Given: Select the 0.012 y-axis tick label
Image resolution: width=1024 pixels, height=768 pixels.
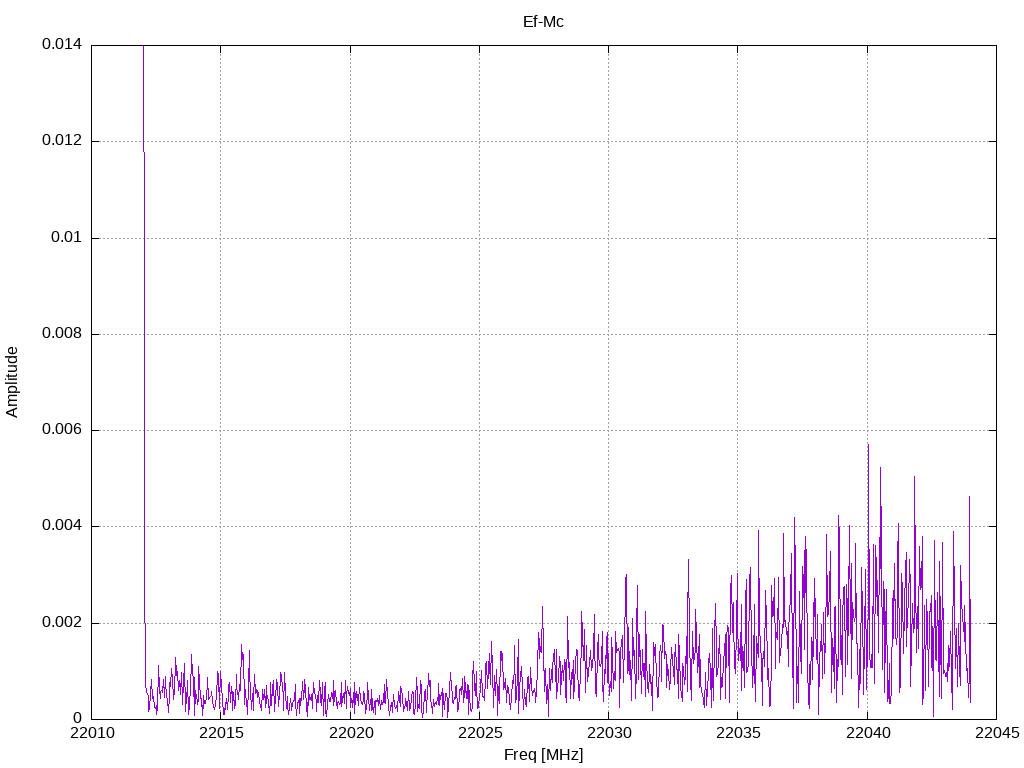Looking at the screenshot, I should [x=61, y=141].
